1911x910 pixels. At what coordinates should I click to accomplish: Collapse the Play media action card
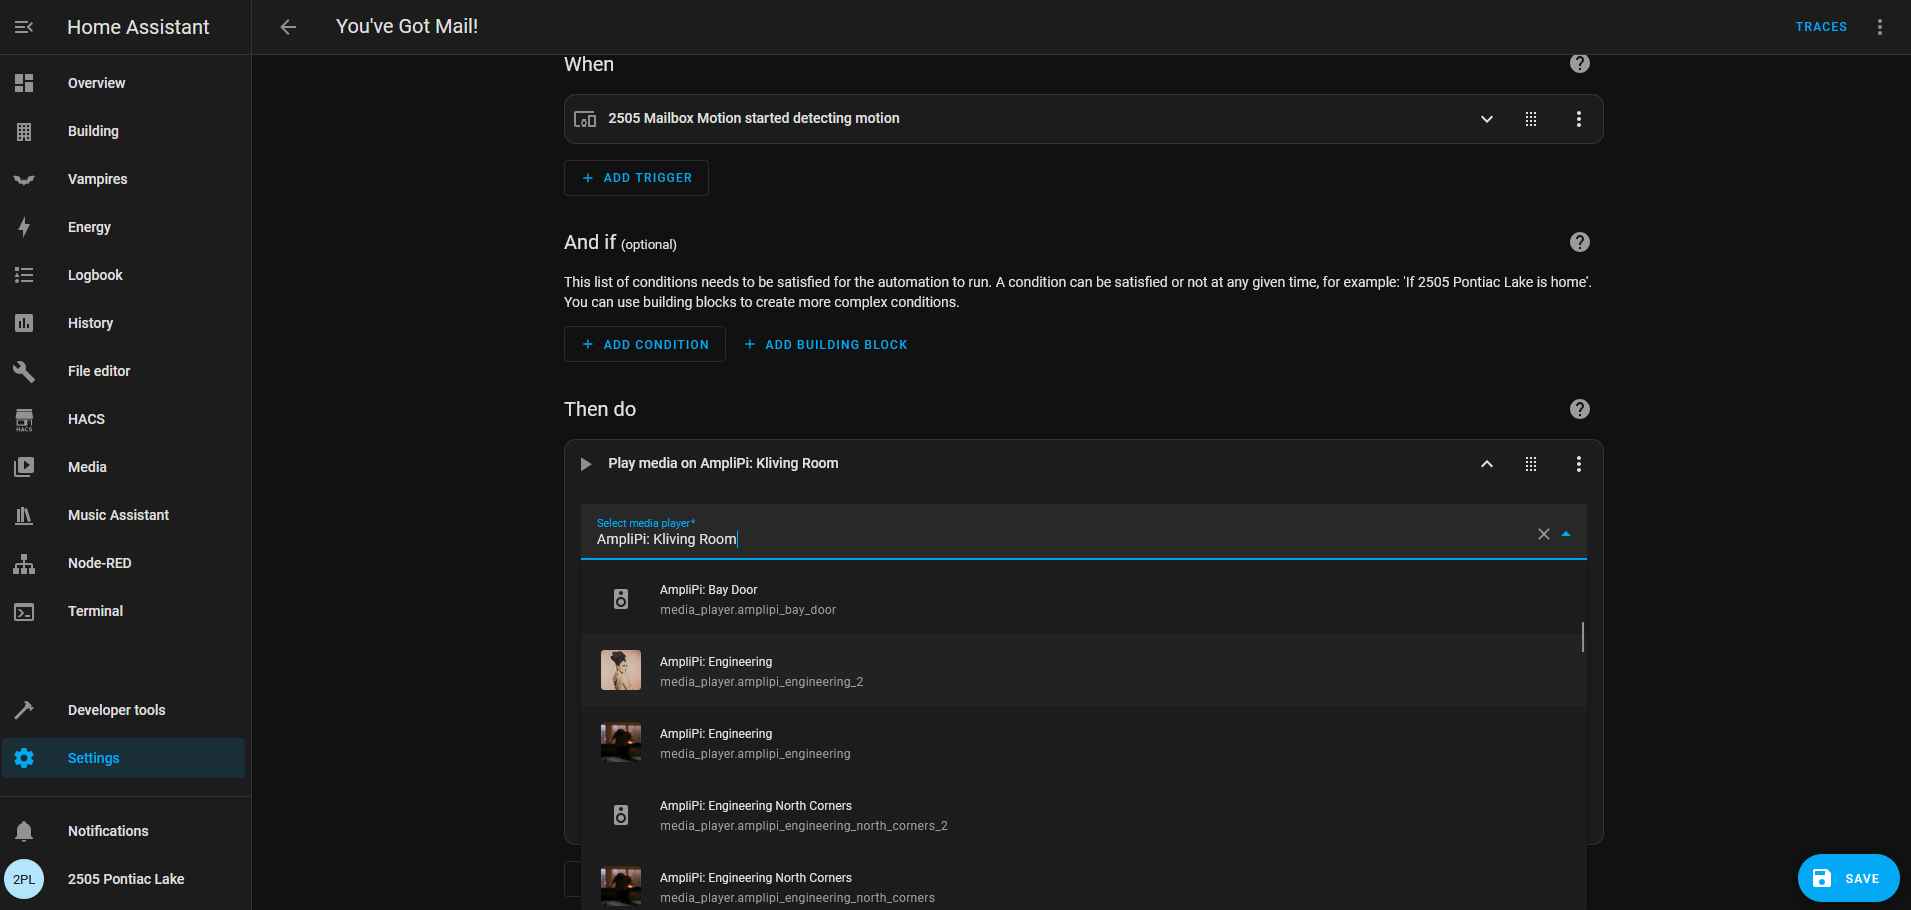coord(1487,464)
